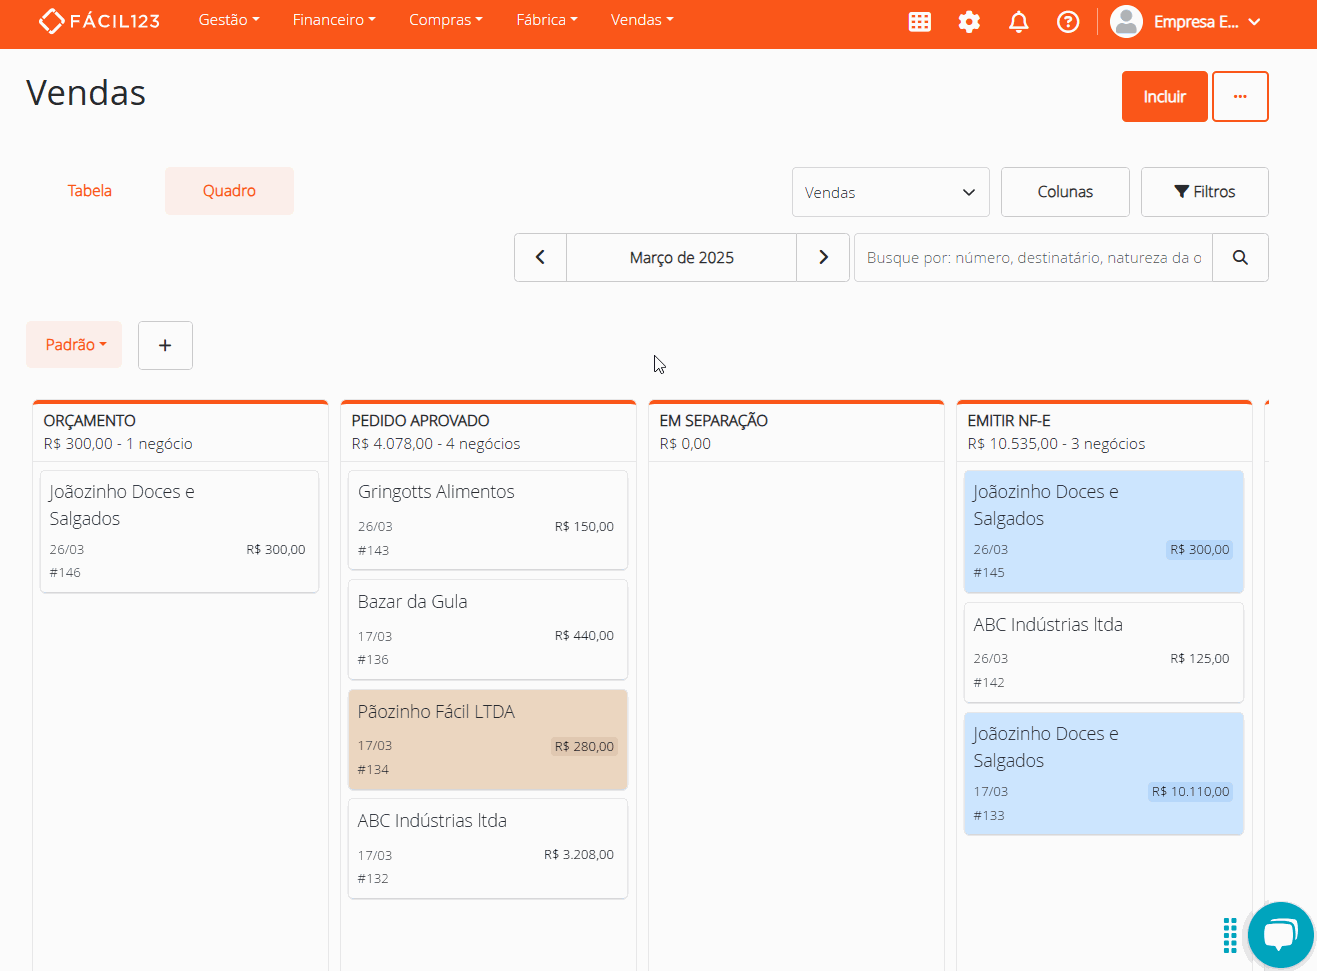Click the dotted handle beside chat bubble
The image size is (1317, 971).
(x=1230, y=935)
